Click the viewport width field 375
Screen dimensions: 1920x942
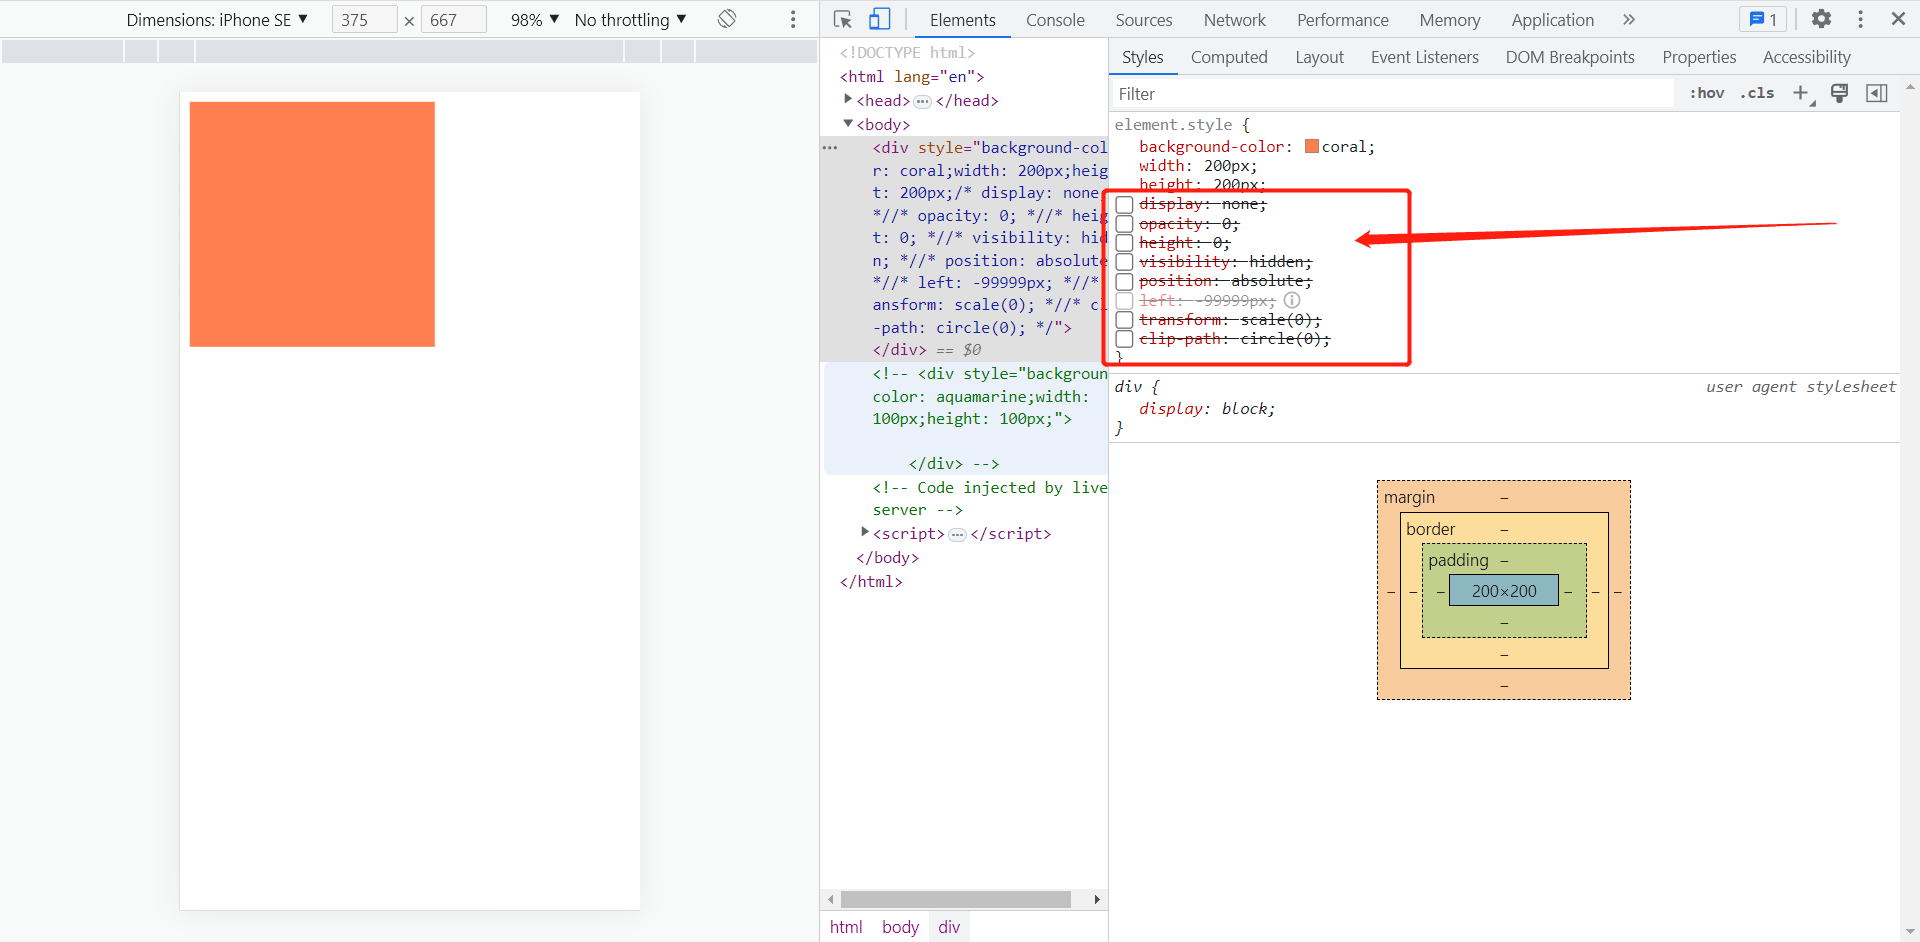coord(364,19)
